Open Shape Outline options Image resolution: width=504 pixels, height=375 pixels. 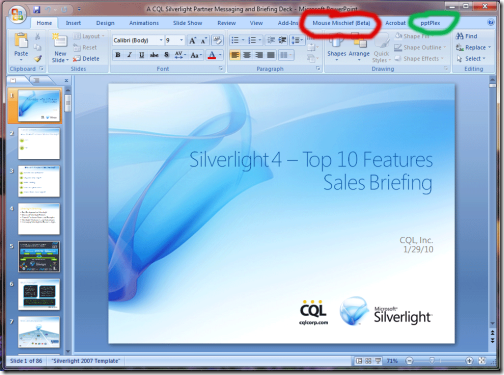420,47
